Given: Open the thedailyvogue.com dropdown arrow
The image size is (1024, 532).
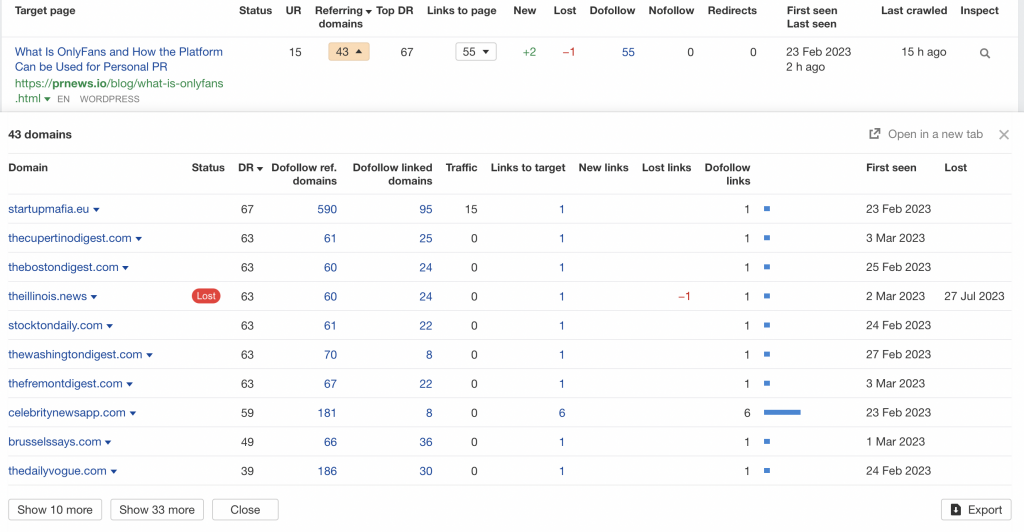Looking at the screenshot, I should point(114,471).
